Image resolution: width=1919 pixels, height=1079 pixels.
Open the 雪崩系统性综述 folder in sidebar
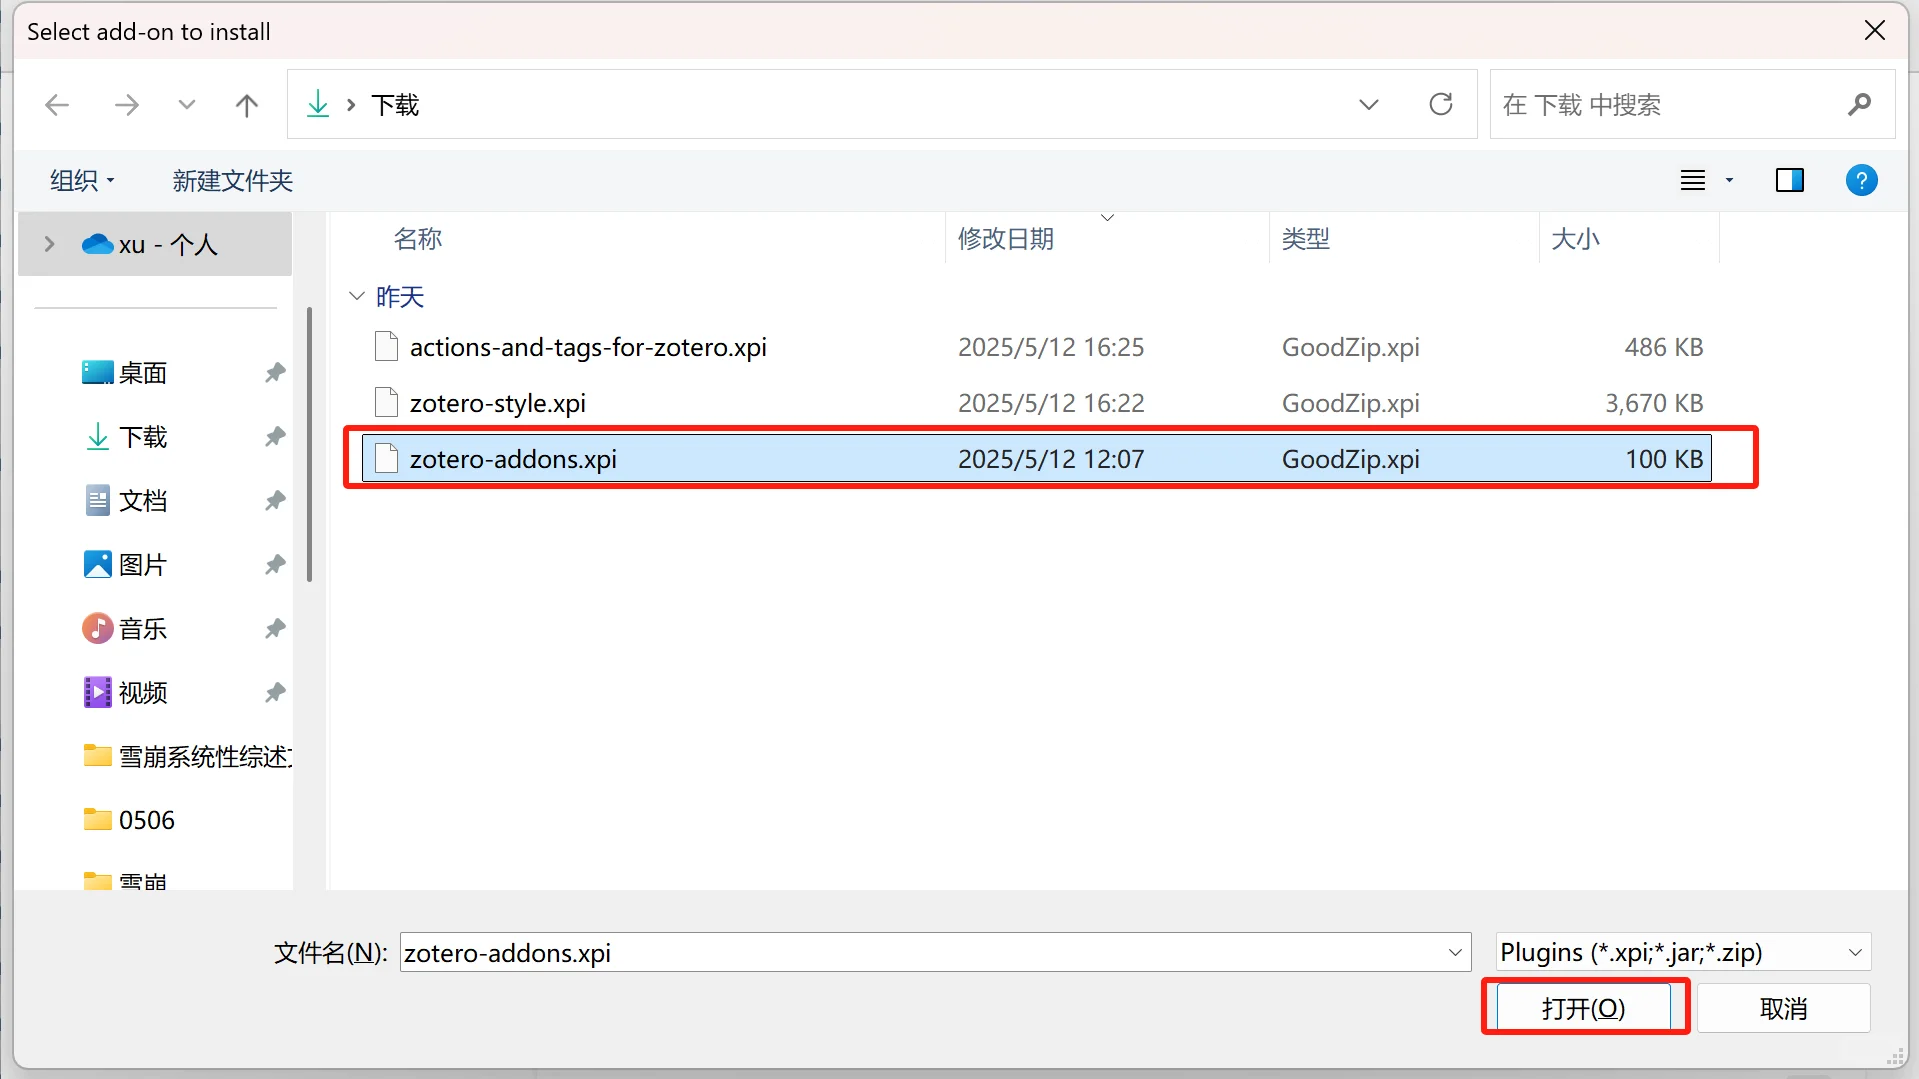click(x=188, y=757)
